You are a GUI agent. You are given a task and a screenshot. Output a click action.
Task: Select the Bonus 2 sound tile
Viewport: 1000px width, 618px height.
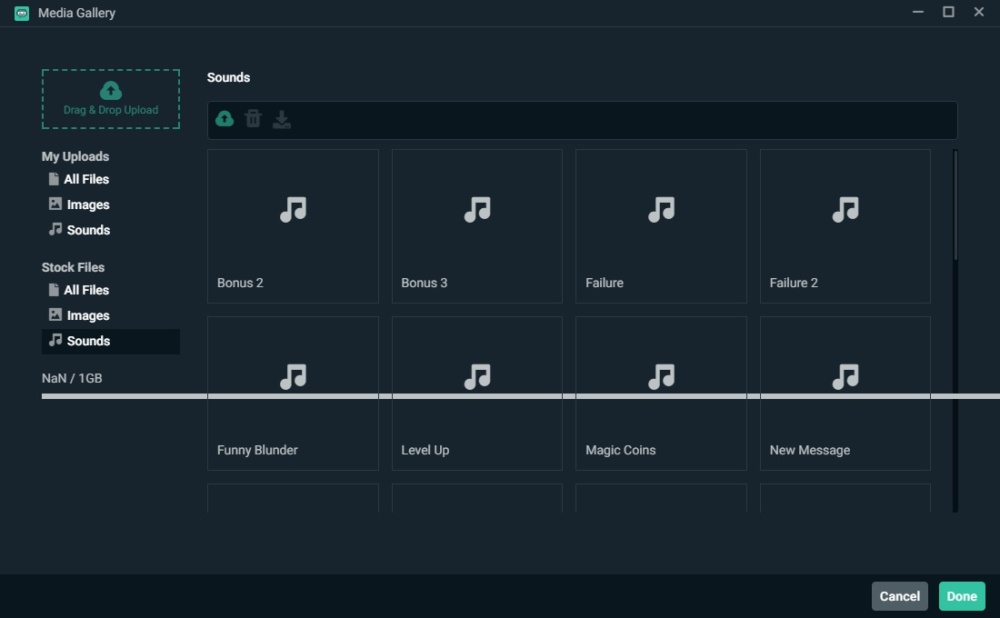click(293, 226)
